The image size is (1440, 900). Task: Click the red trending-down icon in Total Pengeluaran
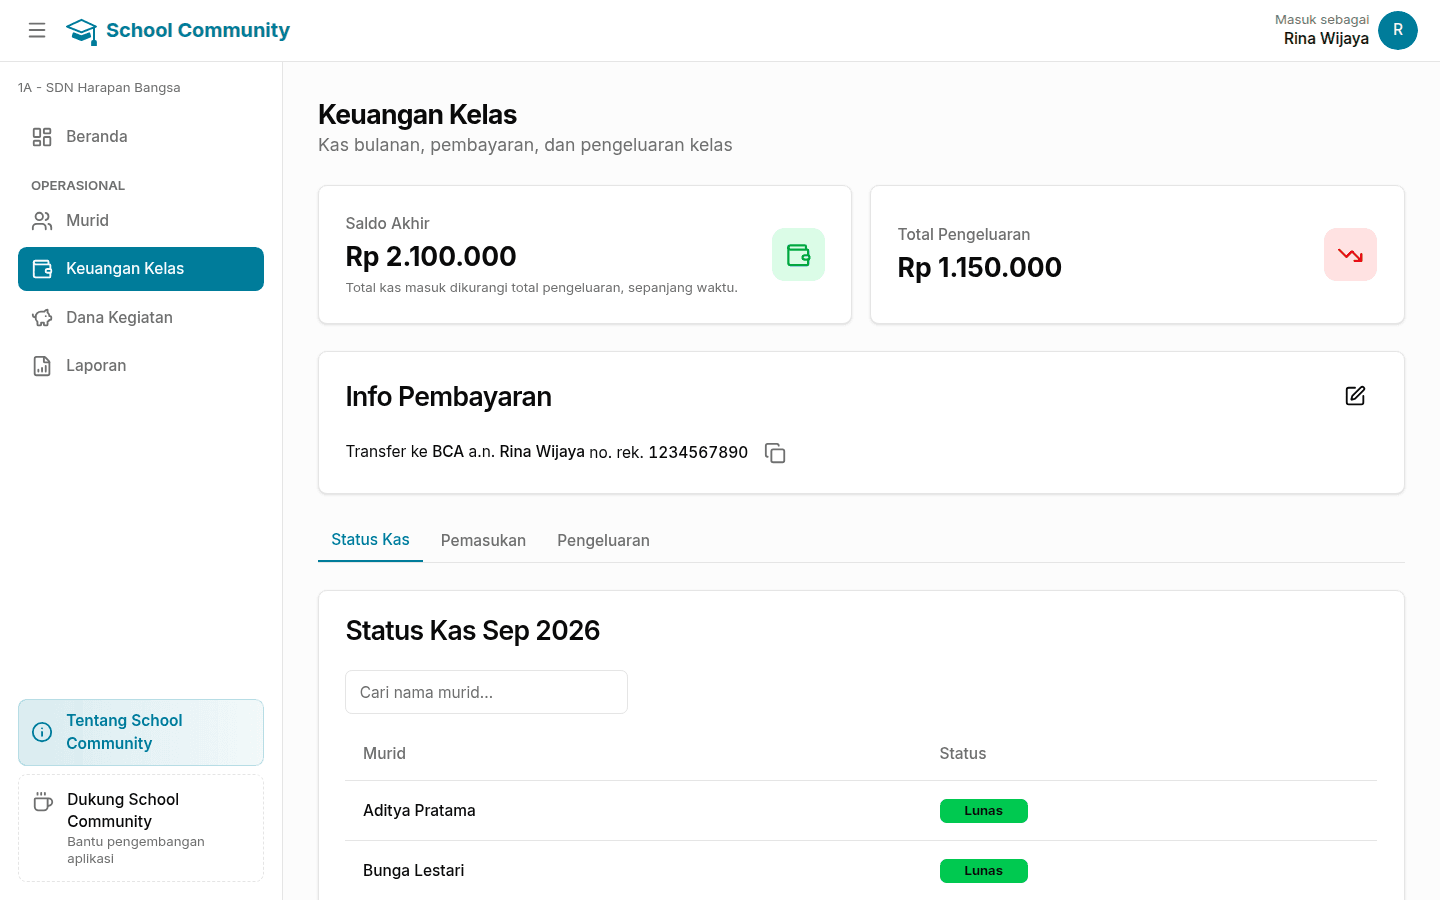point(1350,255)
